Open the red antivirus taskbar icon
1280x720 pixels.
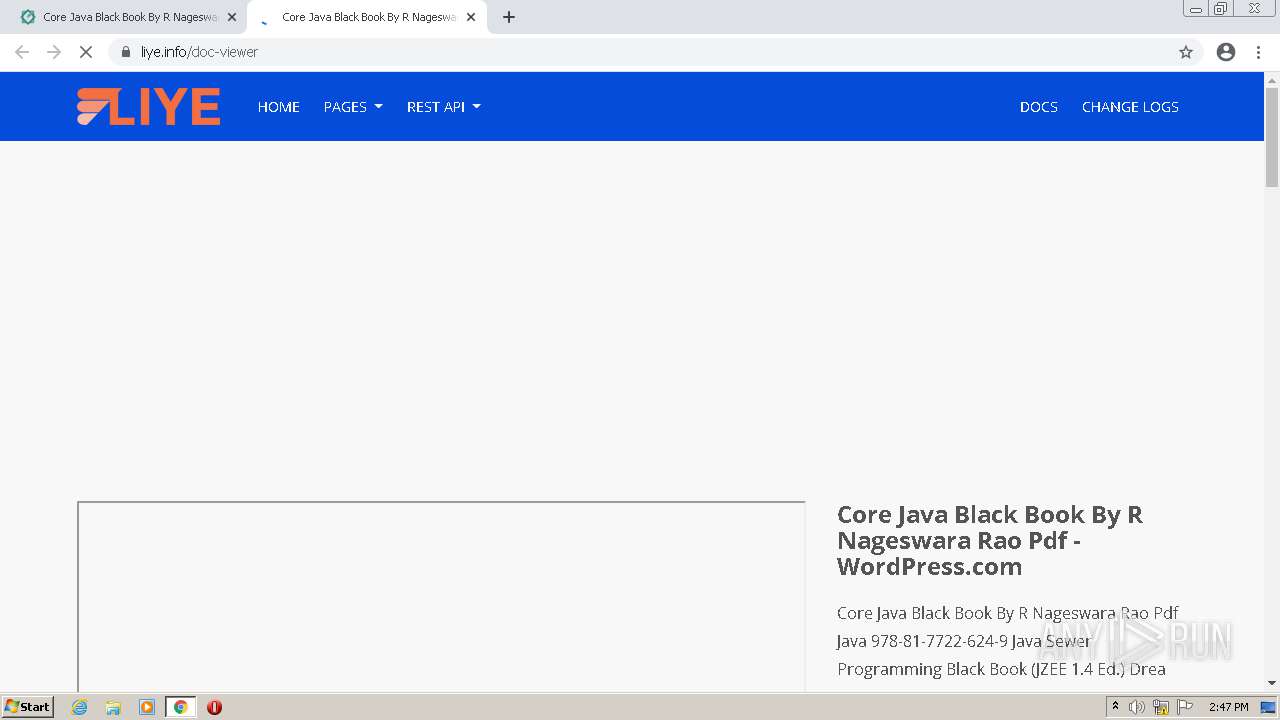click(214, 707)
